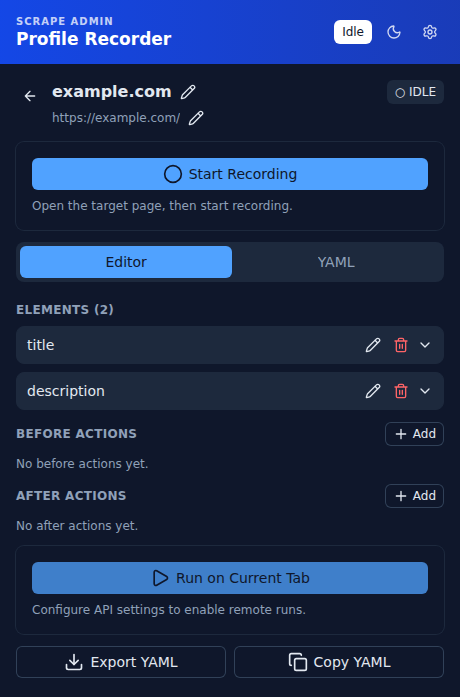Go back using the left arrow
Screen dimensions: 460x697
point(30,96)
